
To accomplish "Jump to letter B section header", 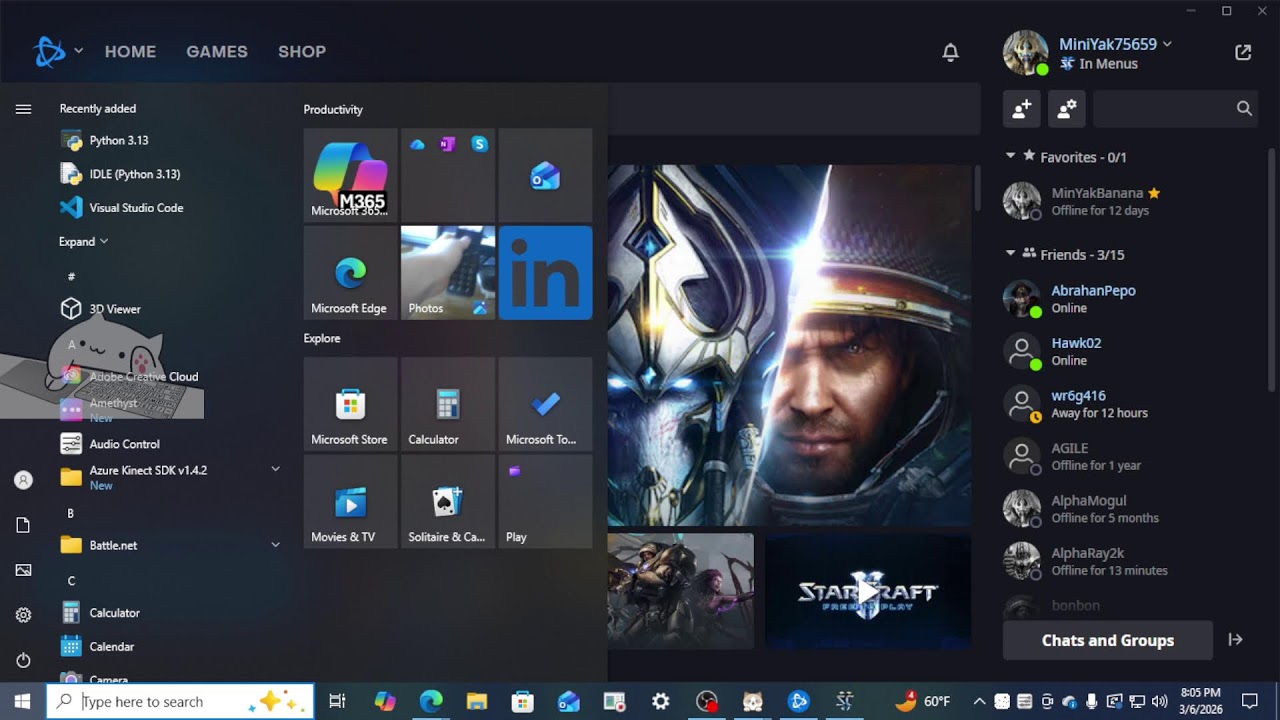I will [70, 513].
